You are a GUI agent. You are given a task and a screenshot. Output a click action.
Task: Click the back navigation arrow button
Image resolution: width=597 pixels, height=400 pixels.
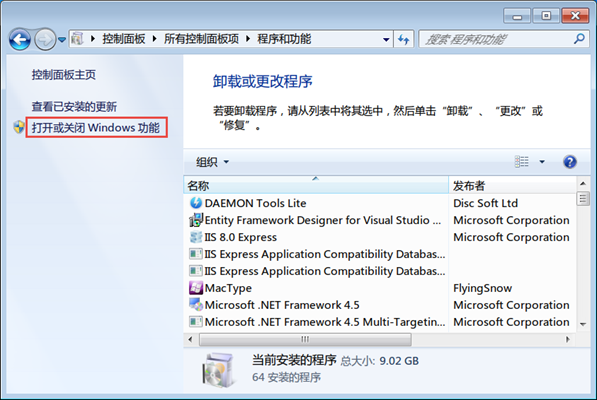coord(20,39)
